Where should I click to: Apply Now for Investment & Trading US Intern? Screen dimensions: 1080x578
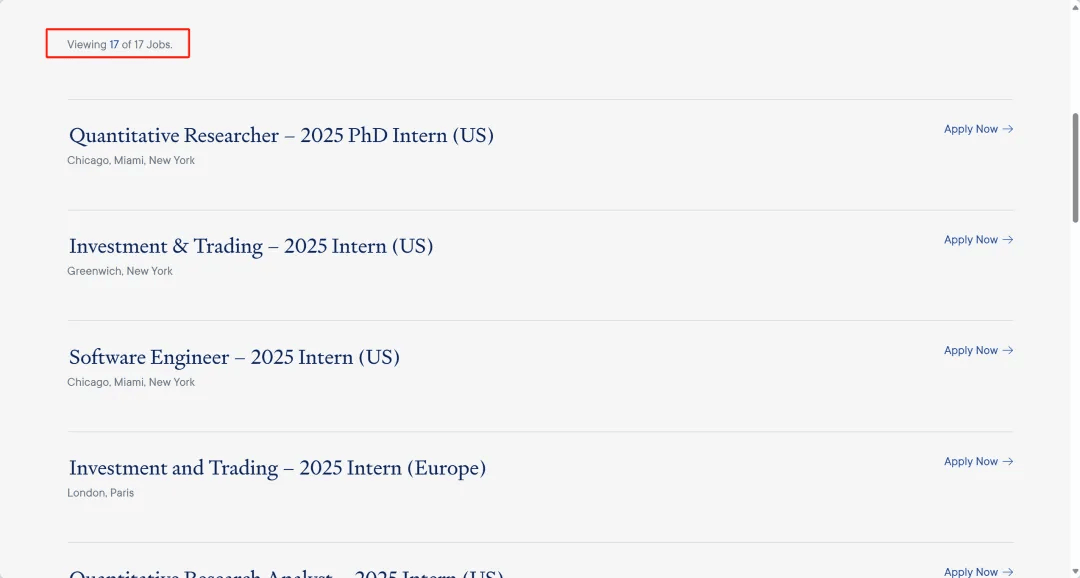[x=970, y=240]
